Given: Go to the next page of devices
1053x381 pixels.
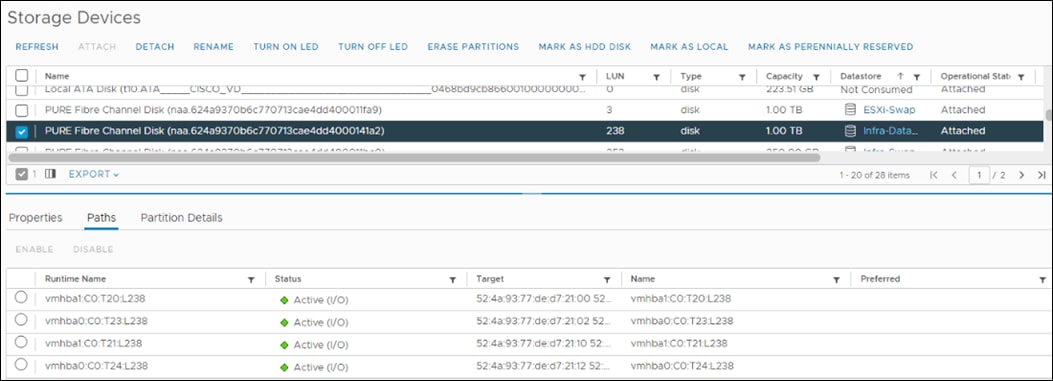Looking at the screenshot, I should pyautogui.click(x=1021, y=175).
